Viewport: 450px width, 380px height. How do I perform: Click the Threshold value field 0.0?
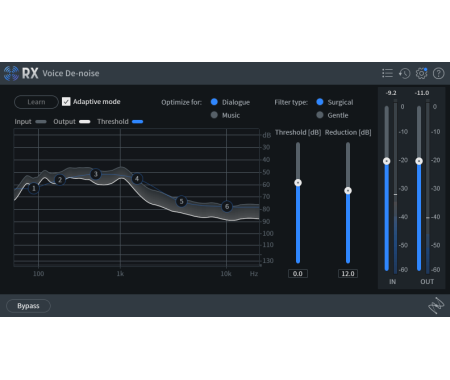point(298,274)
